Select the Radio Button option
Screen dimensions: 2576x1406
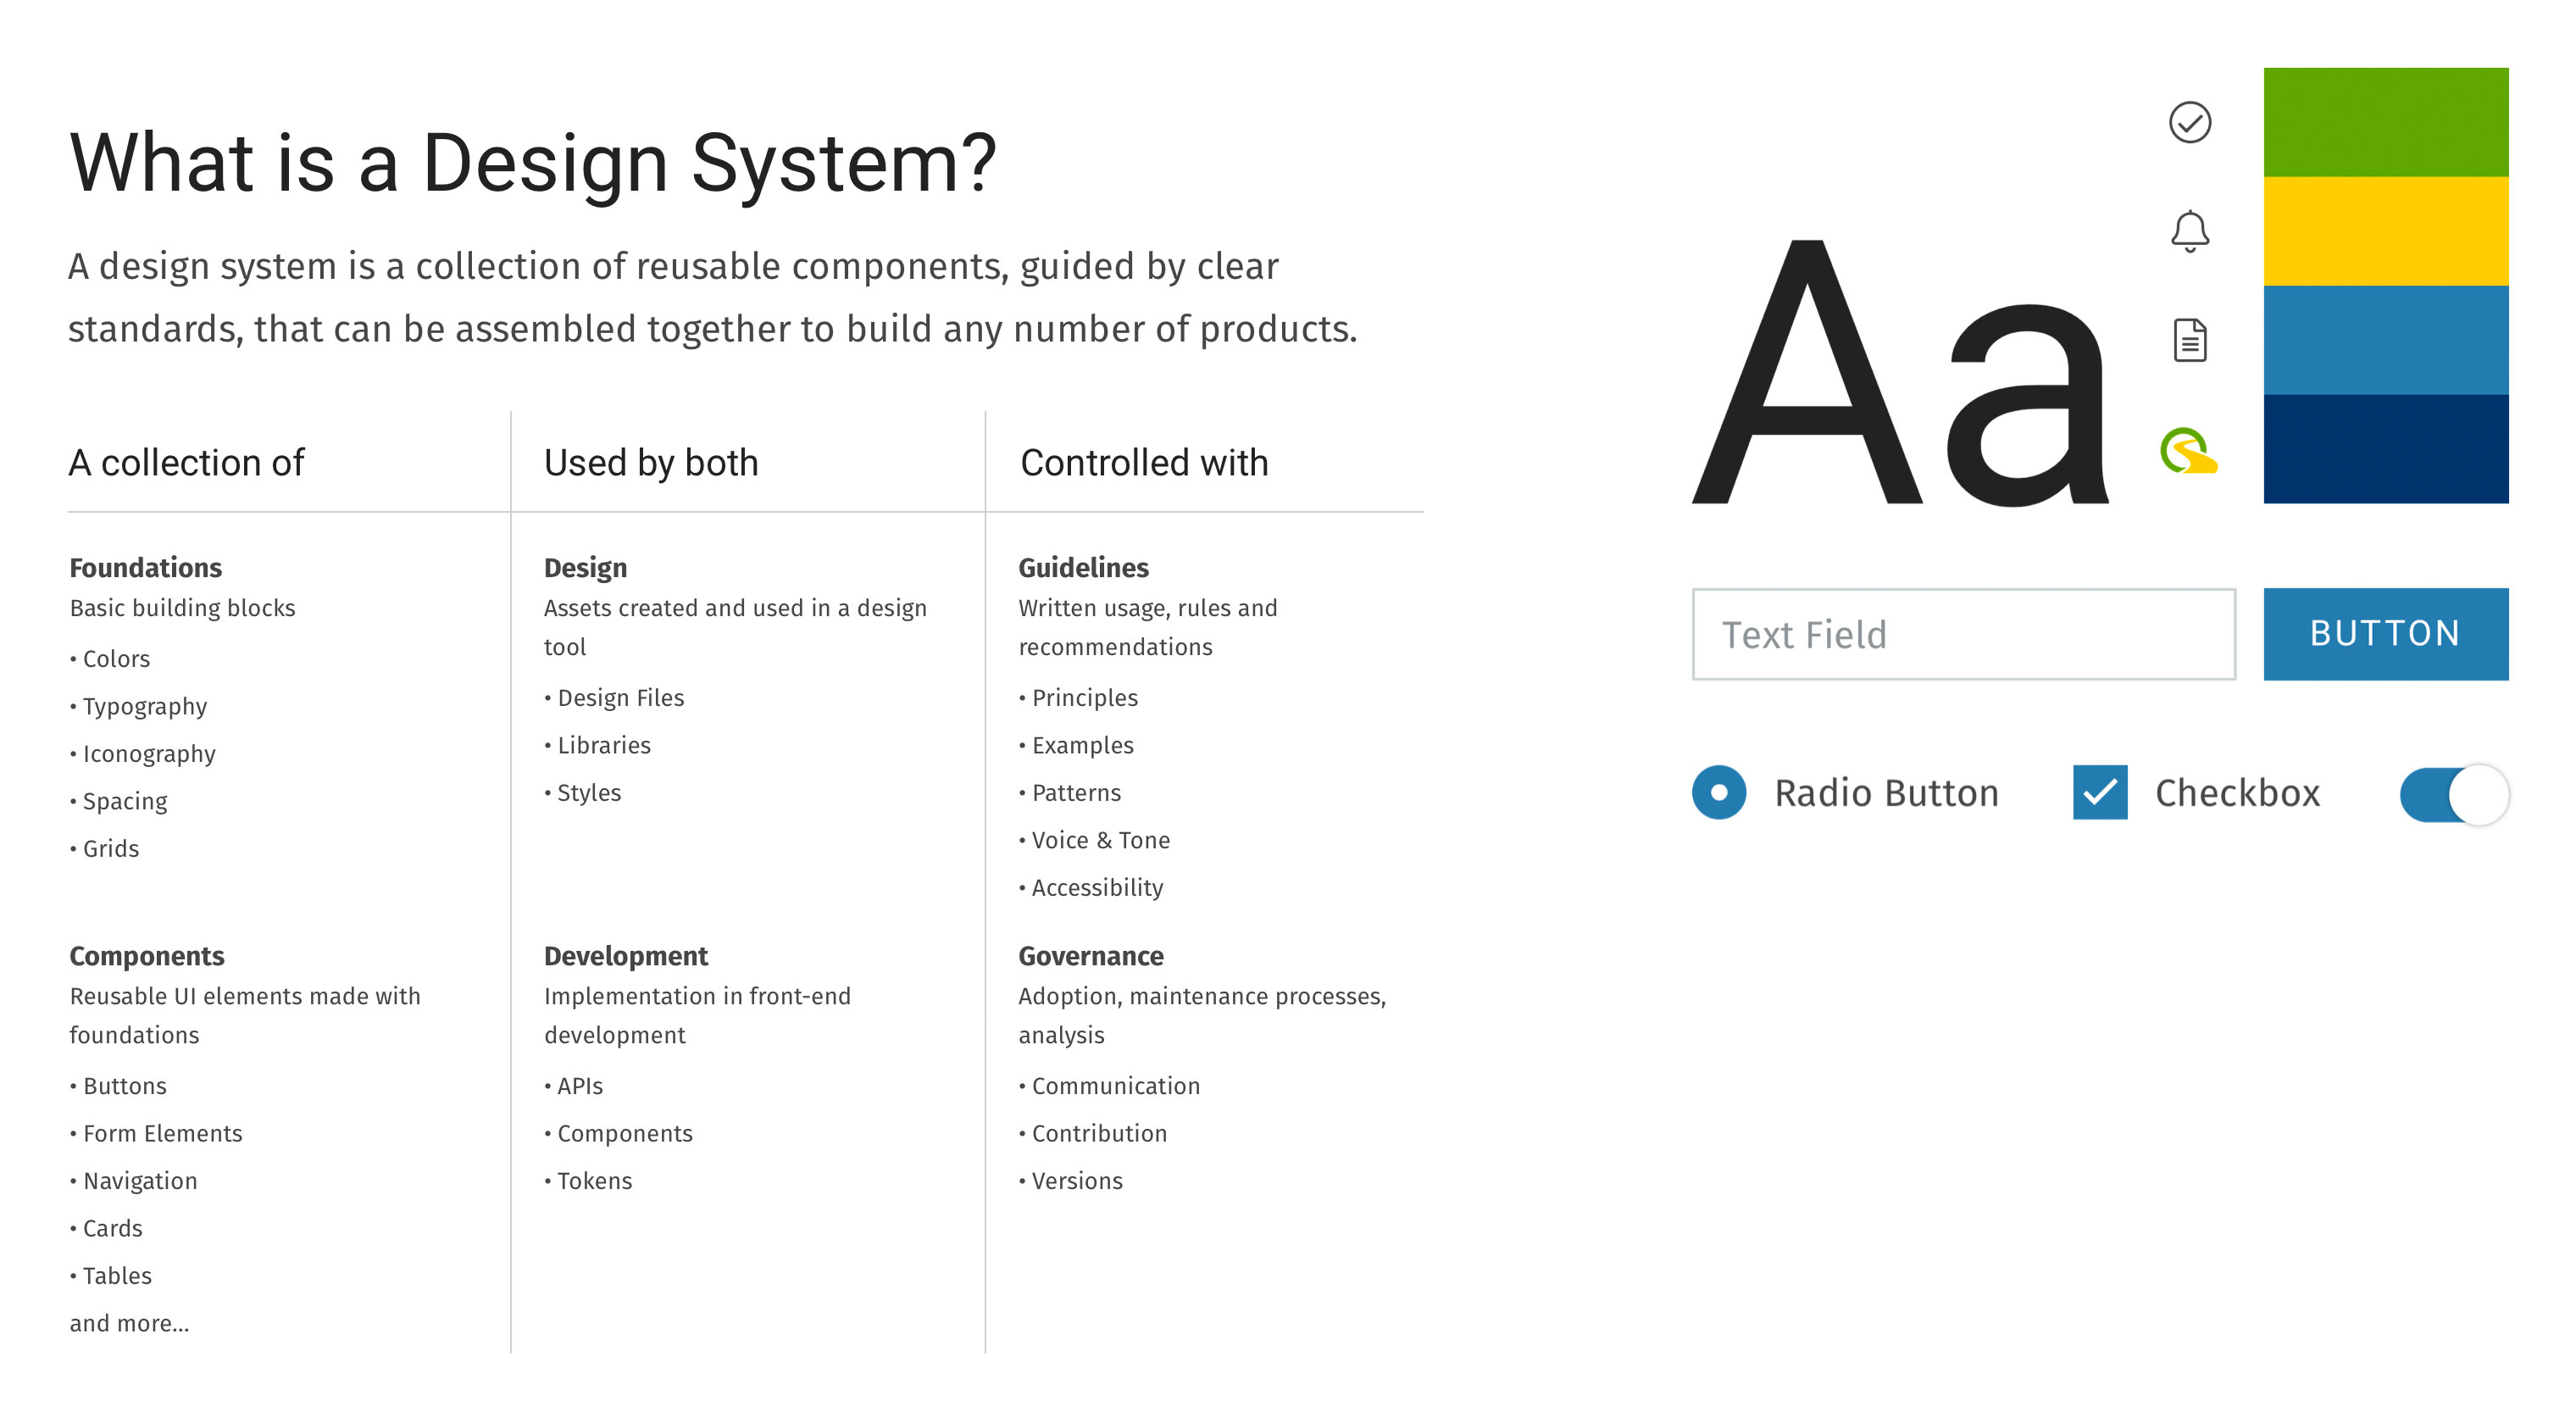click(1719, 792)
